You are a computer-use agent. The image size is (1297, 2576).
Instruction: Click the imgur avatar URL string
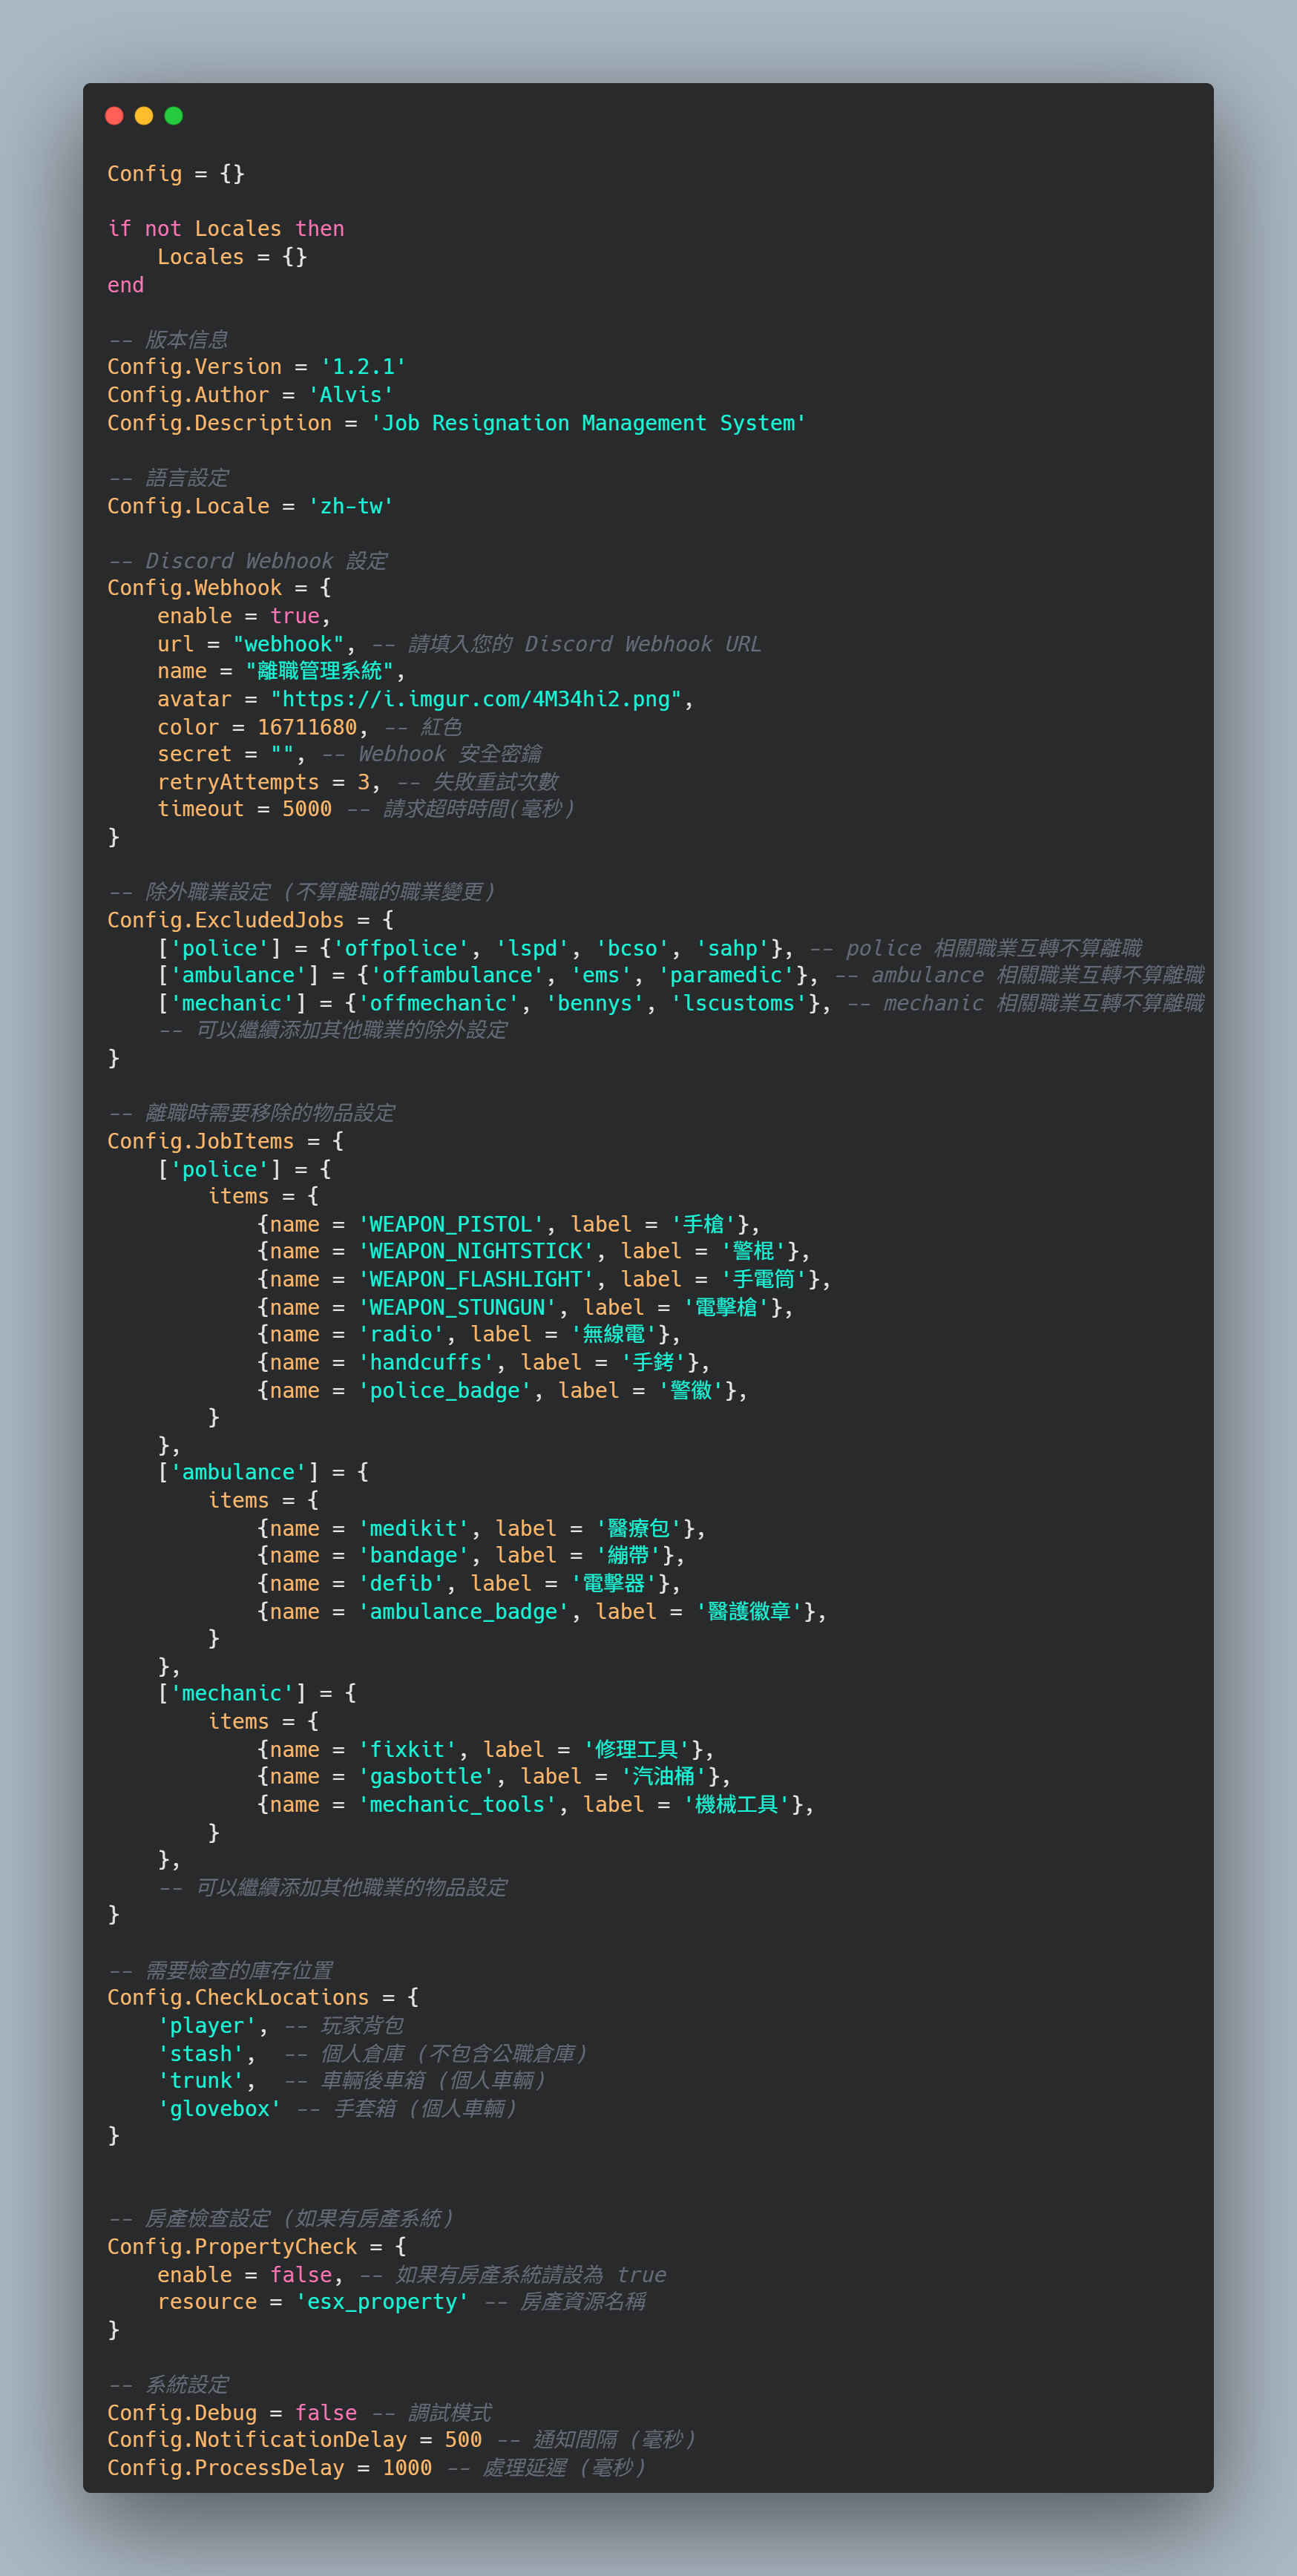(476, 699)
